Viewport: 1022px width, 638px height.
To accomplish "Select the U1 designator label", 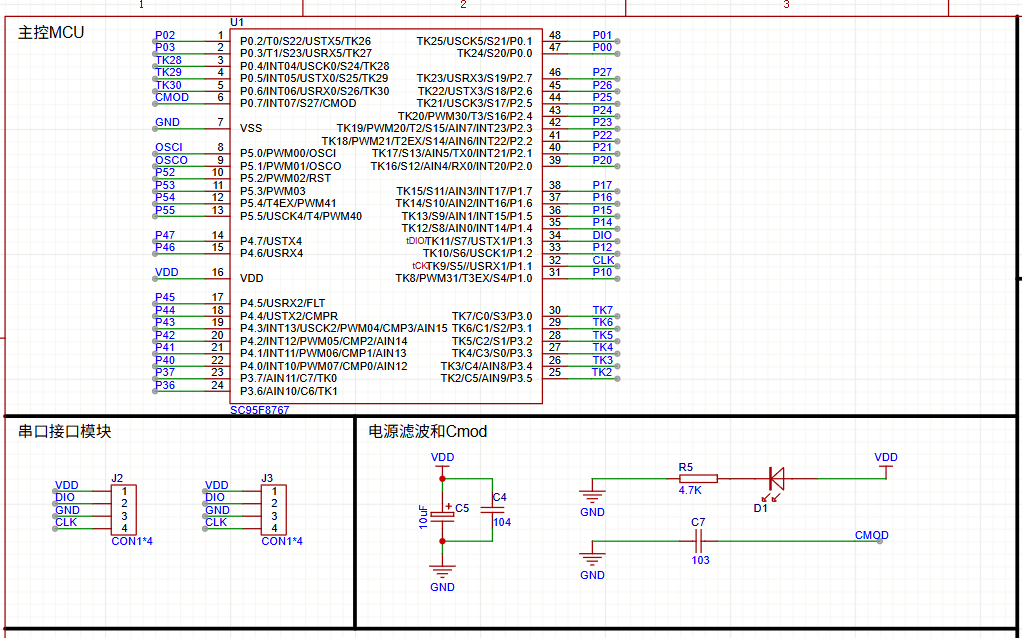I will pos(237,23).
